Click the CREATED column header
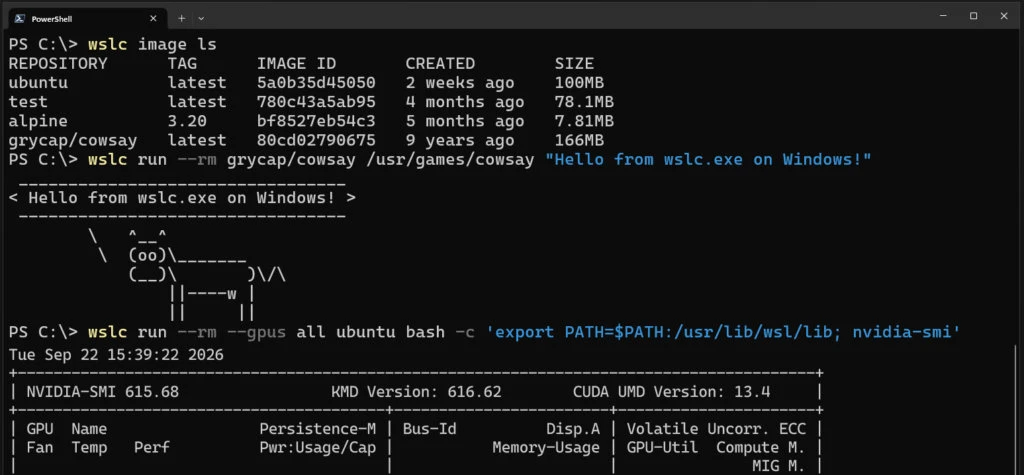The image size is (1024, 475). pos(440,64)
